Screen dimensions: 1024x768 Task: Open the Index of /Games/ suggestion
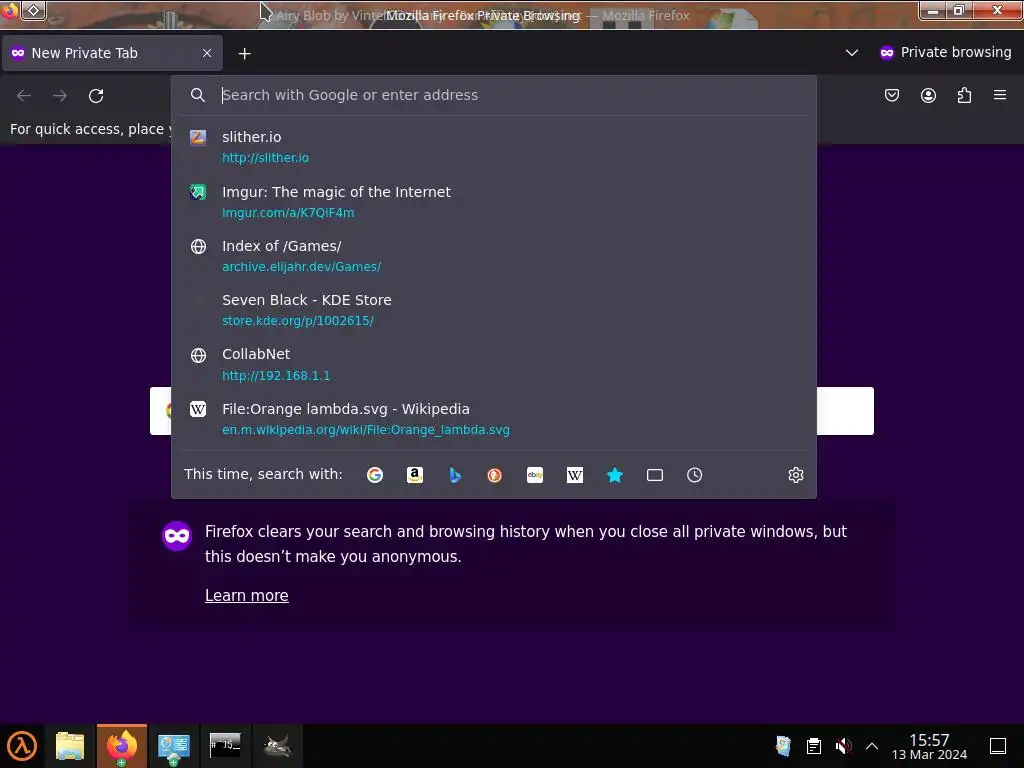494,256
